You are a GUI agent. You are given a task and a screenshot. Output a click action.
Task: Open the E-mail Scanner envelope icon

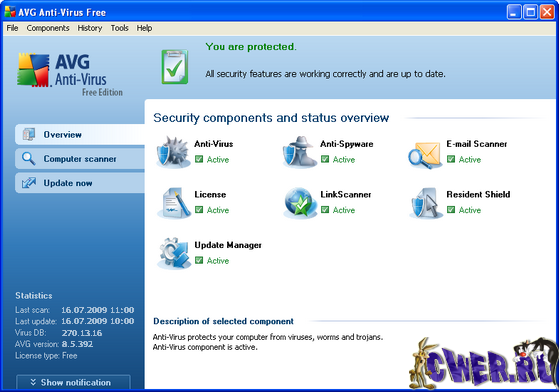[424, 155]
